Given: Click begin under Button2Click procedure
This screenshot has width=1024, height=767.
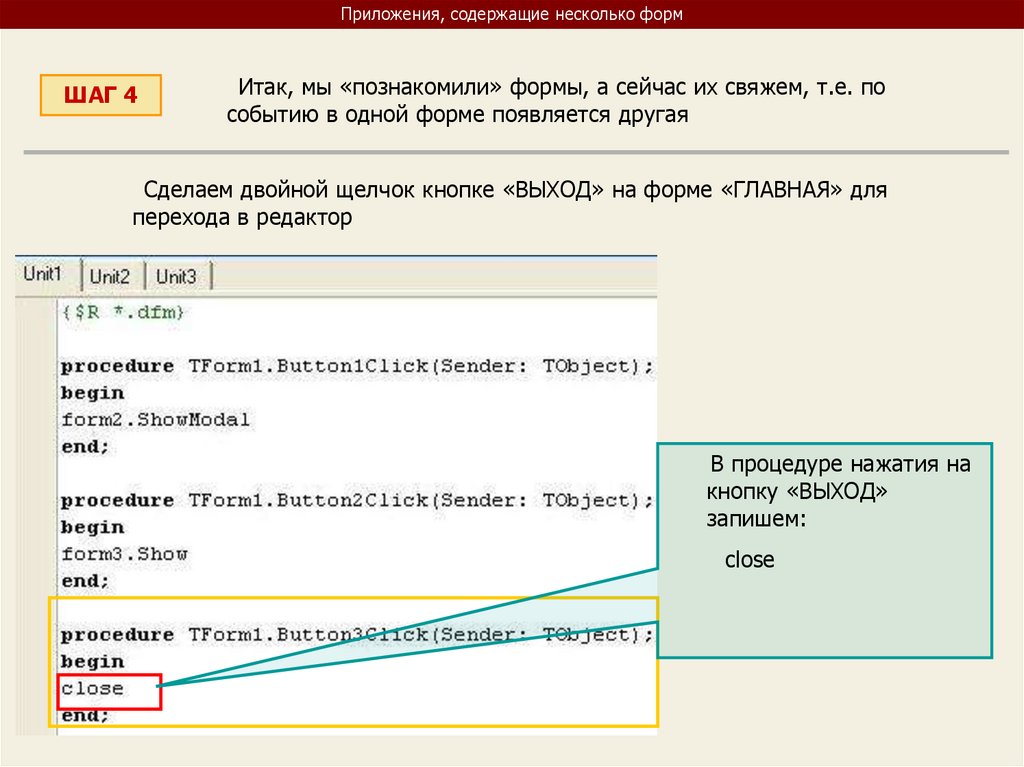Looking at the screenshot, I should (92, 528).
